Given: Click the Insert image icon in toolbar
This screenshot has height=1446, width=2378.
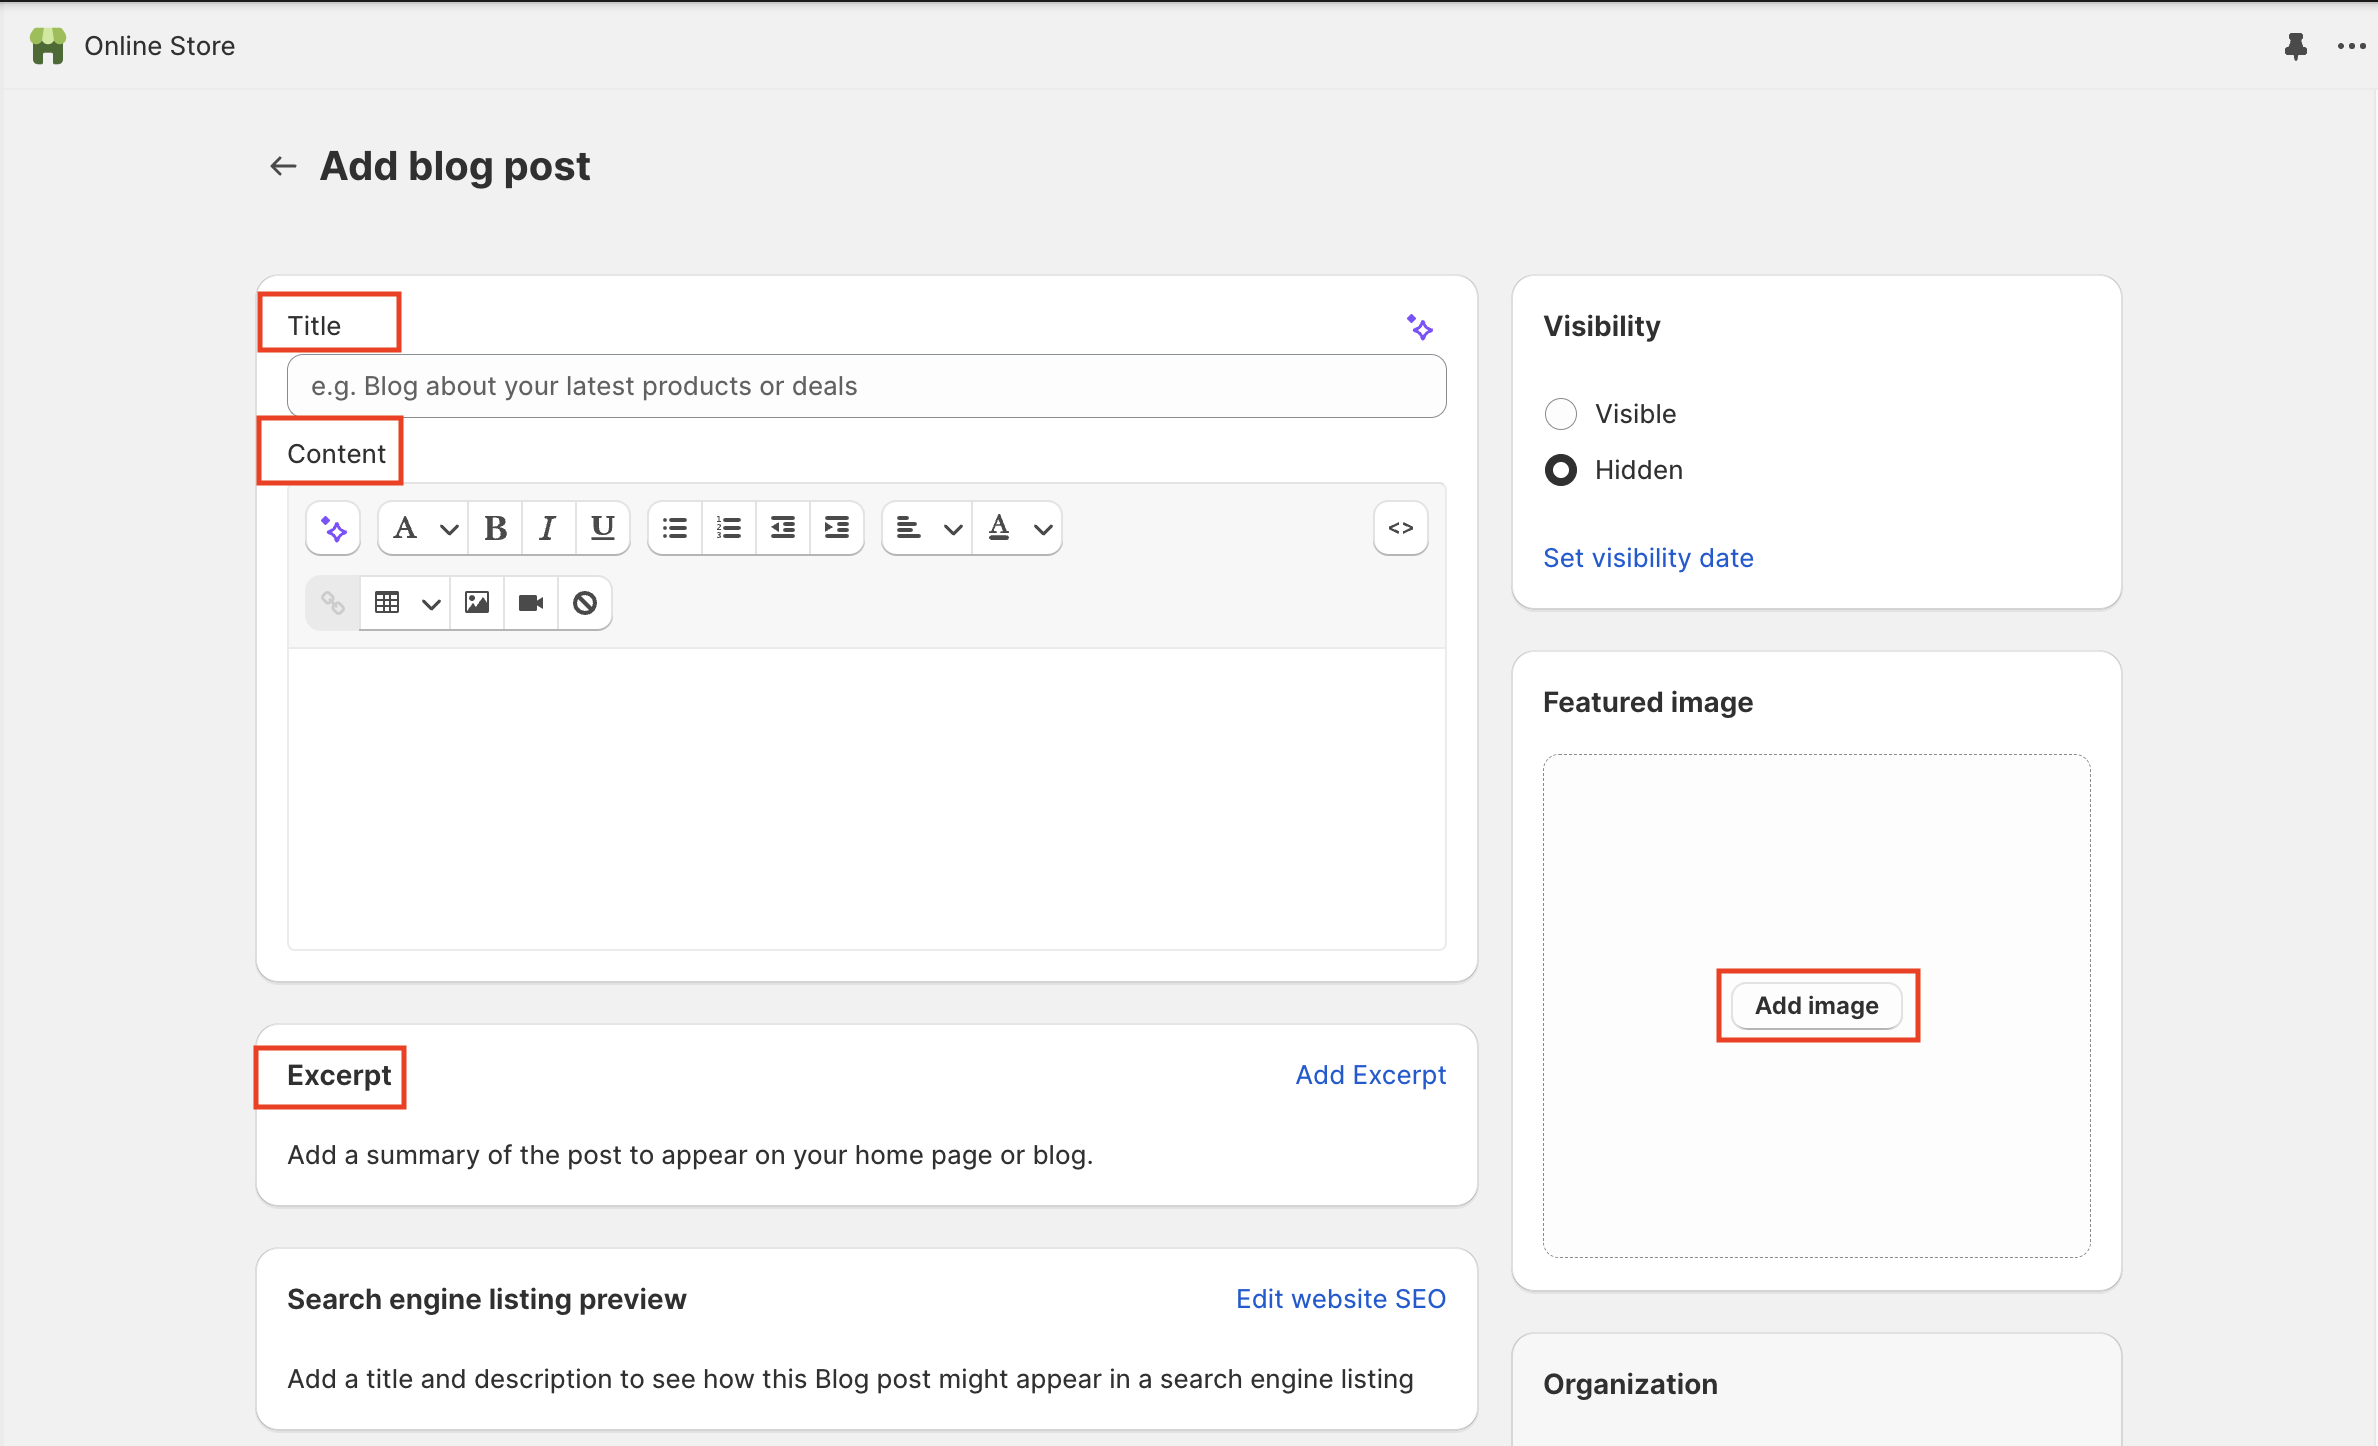Looking at the screenshot, I should [477, 603].
